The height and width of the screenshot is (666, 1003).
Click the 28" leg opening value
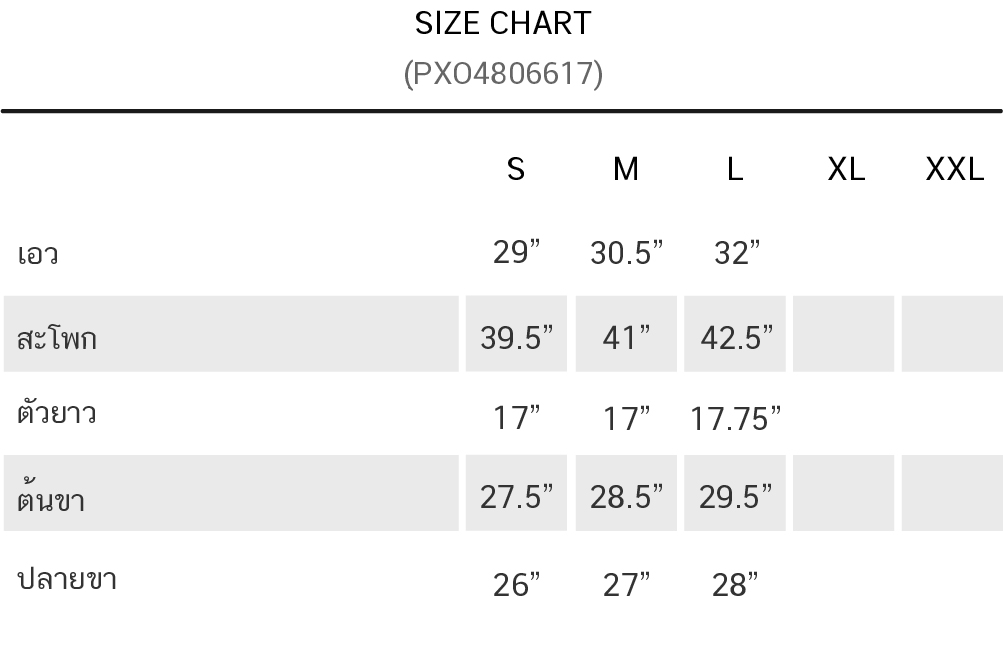click(735, 584)
